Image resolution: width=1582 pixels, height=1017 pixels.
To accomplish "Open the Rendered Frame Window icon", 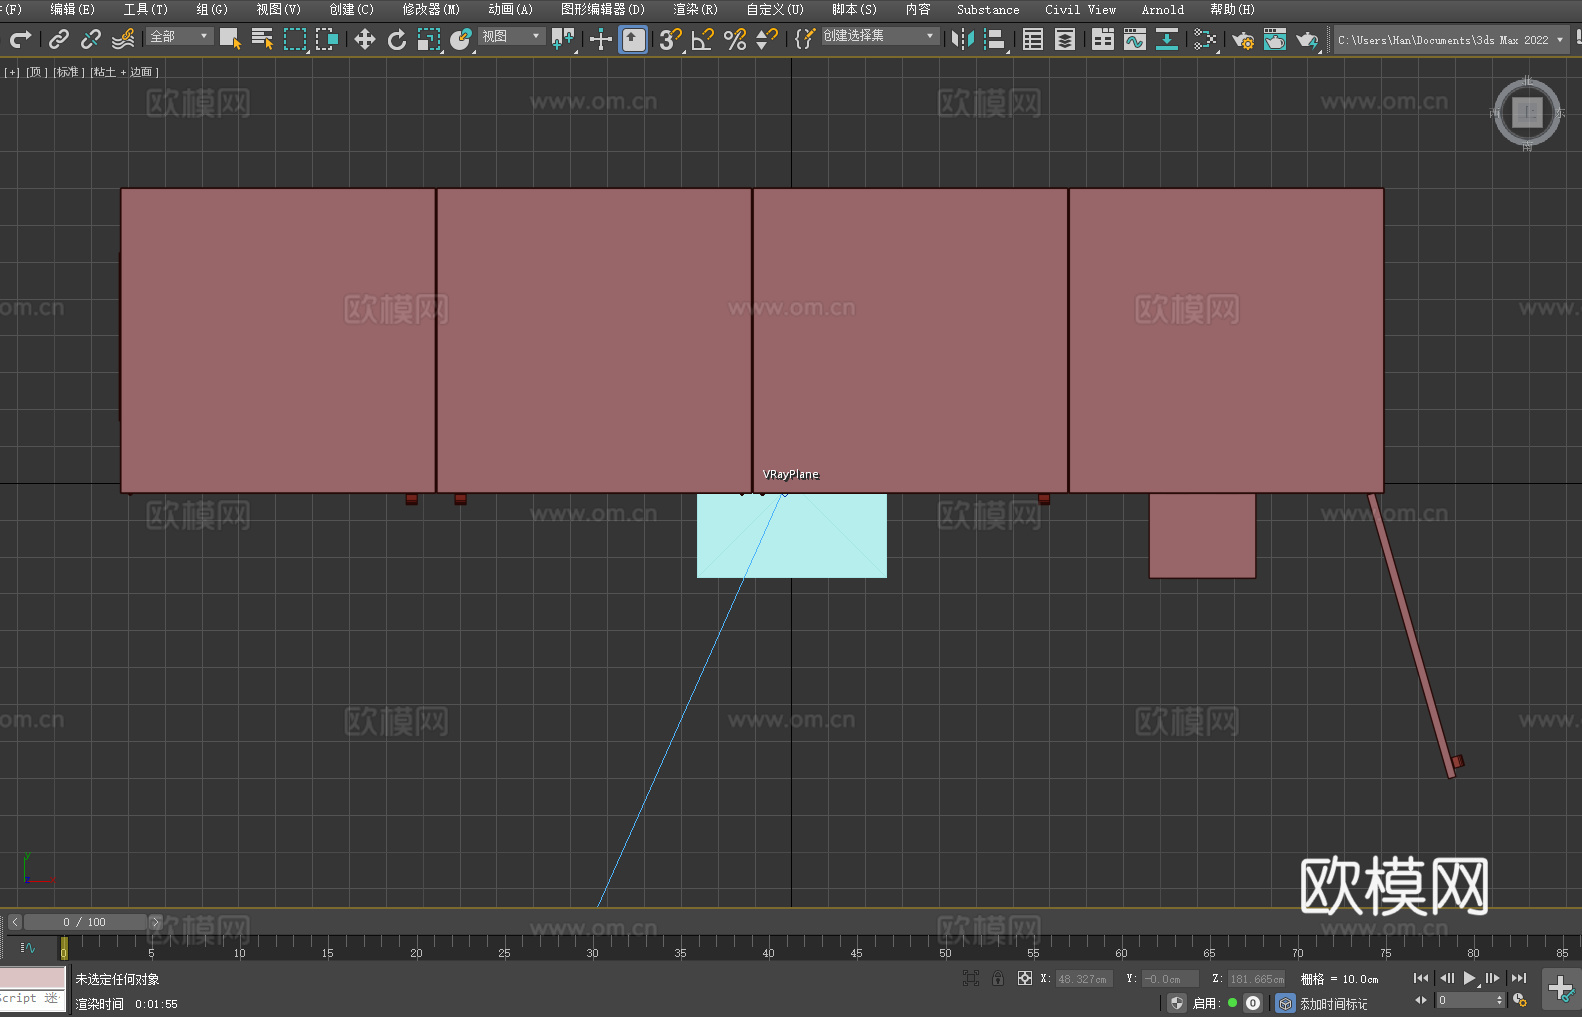I will (1275, 39).
